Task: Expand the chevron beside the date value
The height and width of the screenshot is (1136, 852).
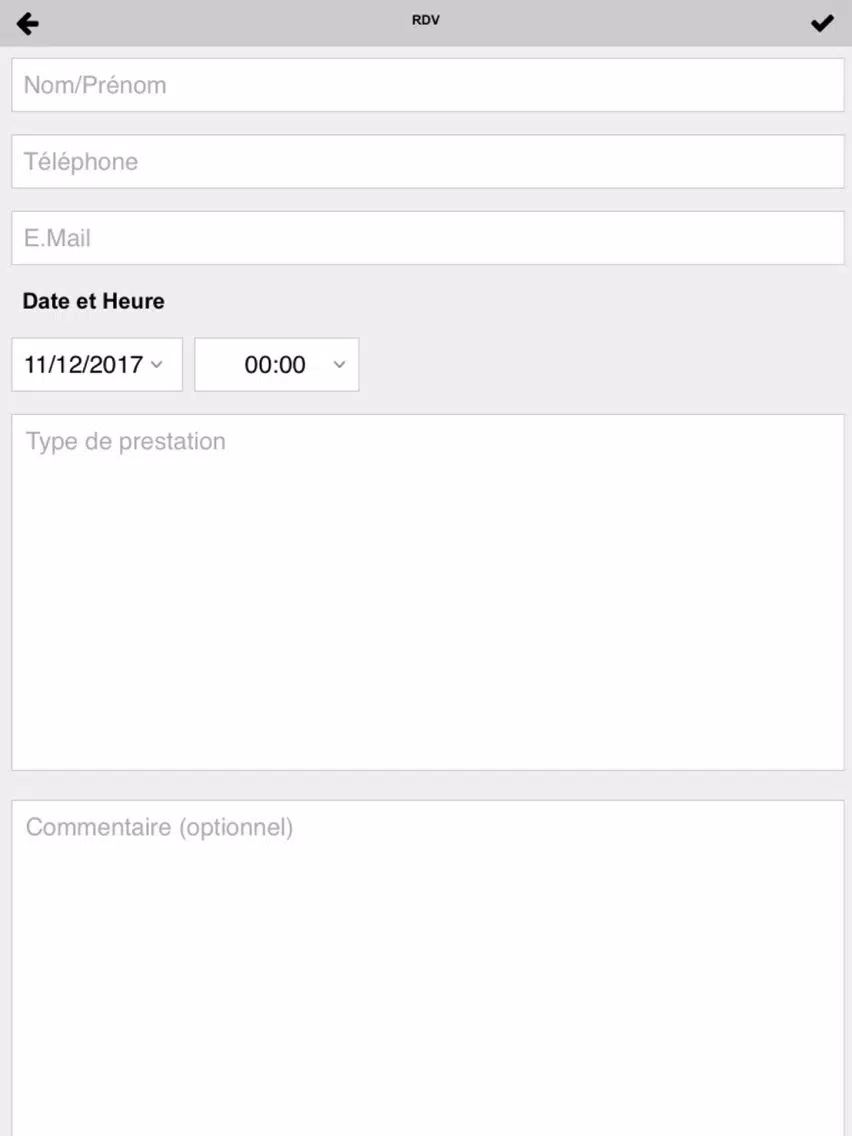Action: point(156,364)
